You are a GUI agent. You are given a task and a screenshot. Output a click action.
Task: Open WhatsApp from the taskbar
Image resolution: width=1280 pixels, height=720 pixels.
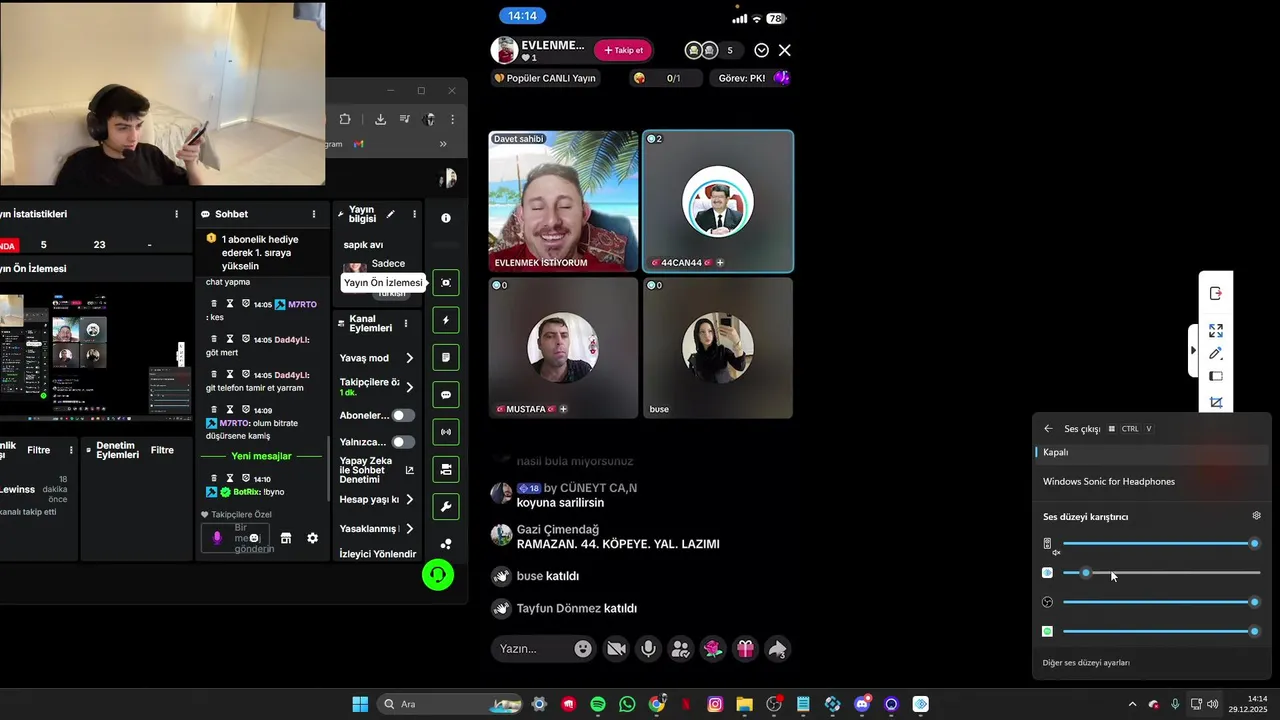[x=627, y=704]
